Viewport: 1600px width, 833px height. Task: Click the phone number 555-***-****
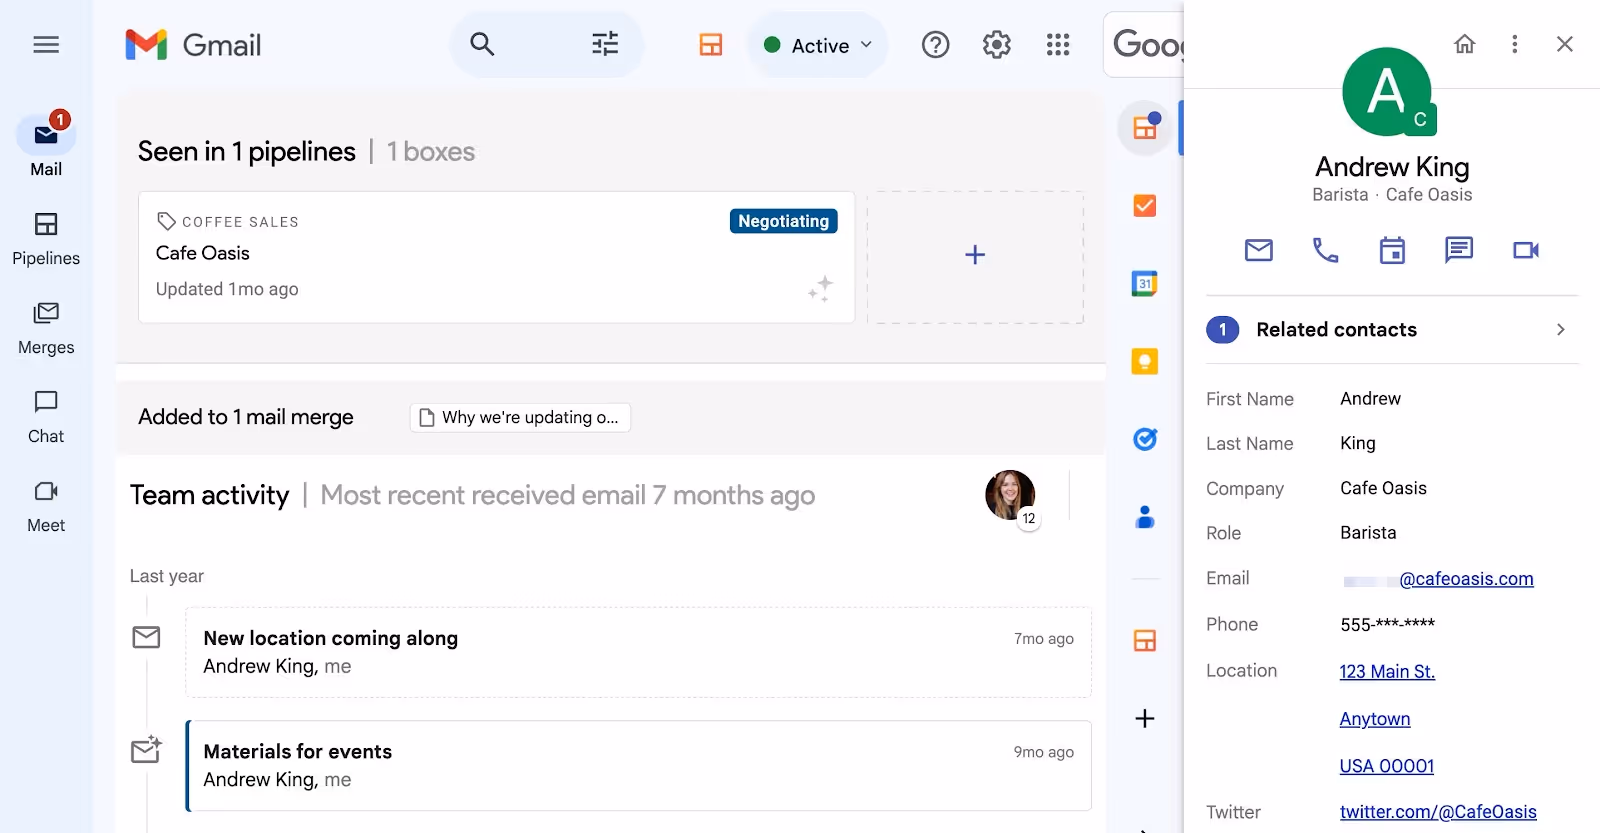[1388, 624]
